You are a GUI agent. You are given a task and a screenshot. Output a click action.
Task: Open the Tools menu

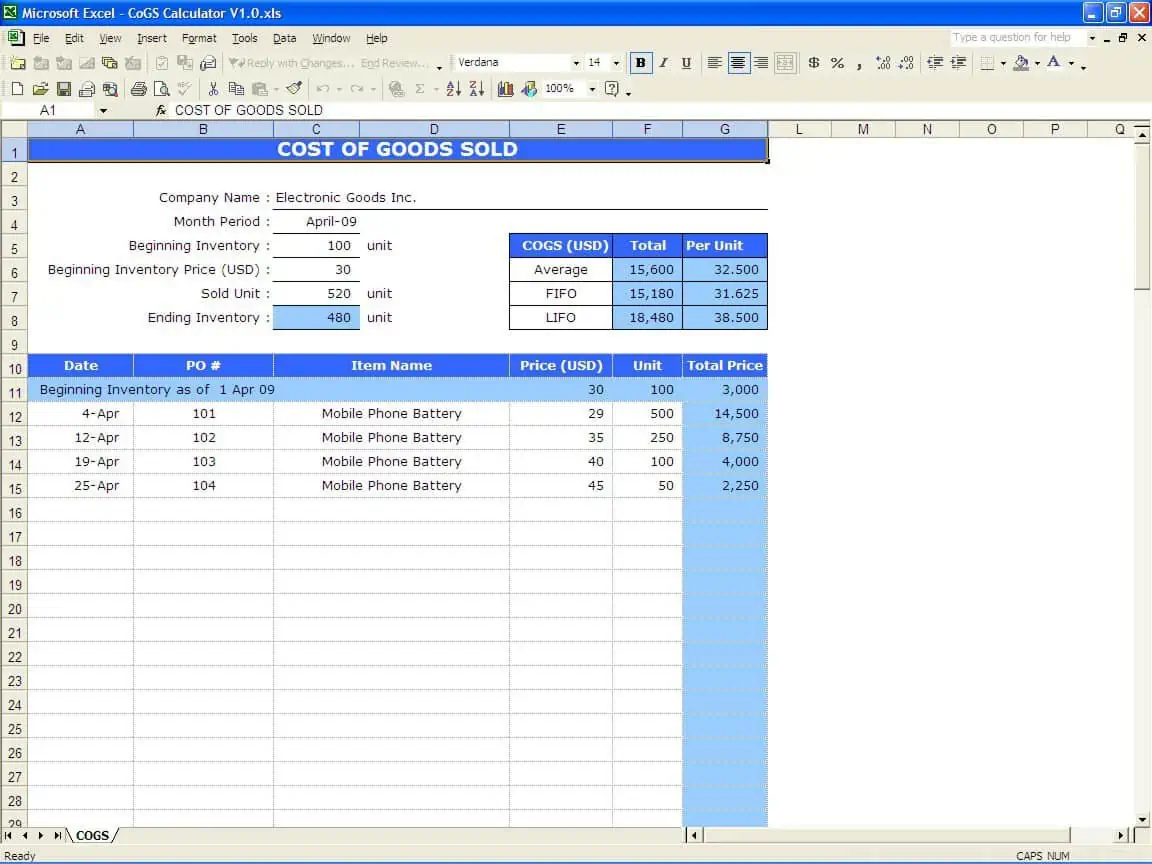[245, 38]
